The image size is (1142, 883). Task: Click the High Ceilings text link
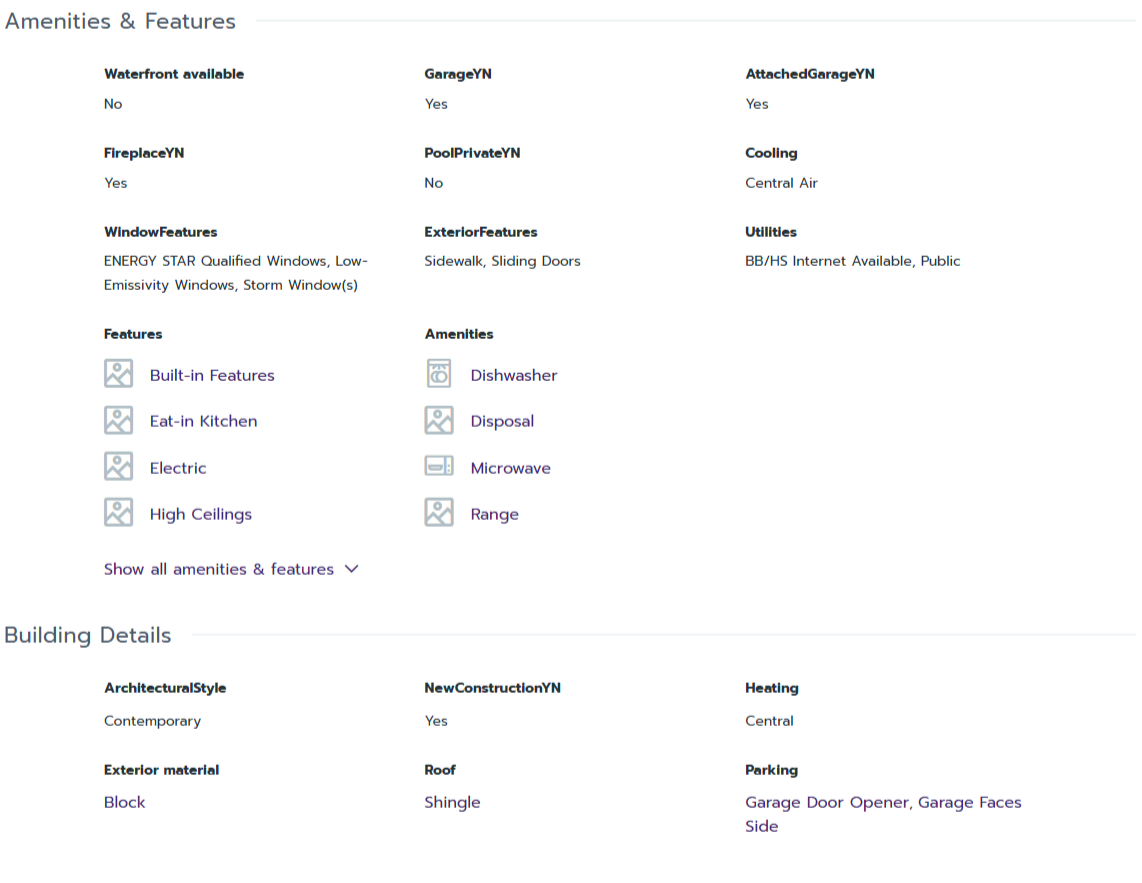(201, 514)
